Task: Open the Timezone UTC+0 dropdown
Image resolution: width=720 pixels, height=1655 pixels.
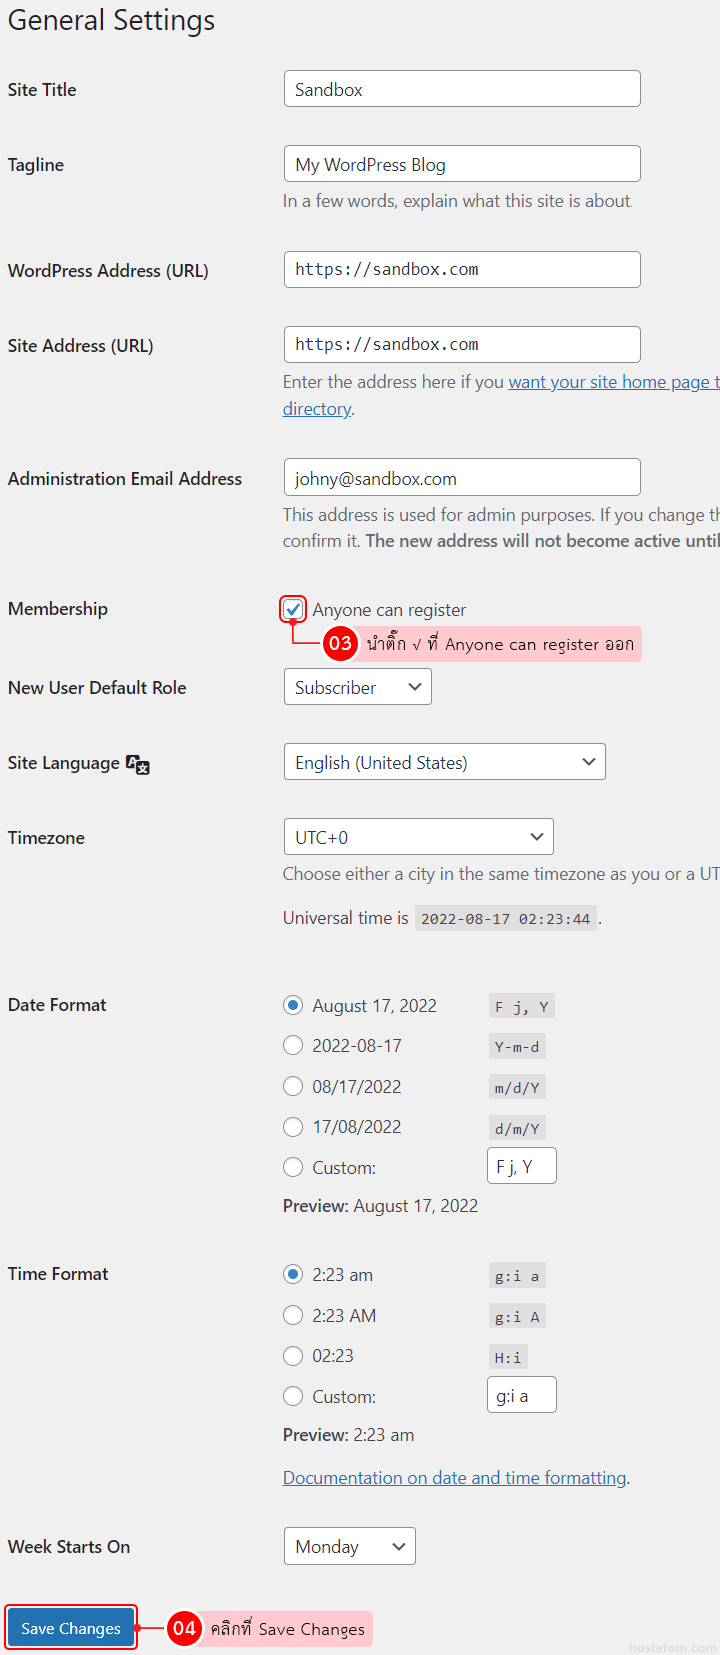Action: (x=418, y=837)
